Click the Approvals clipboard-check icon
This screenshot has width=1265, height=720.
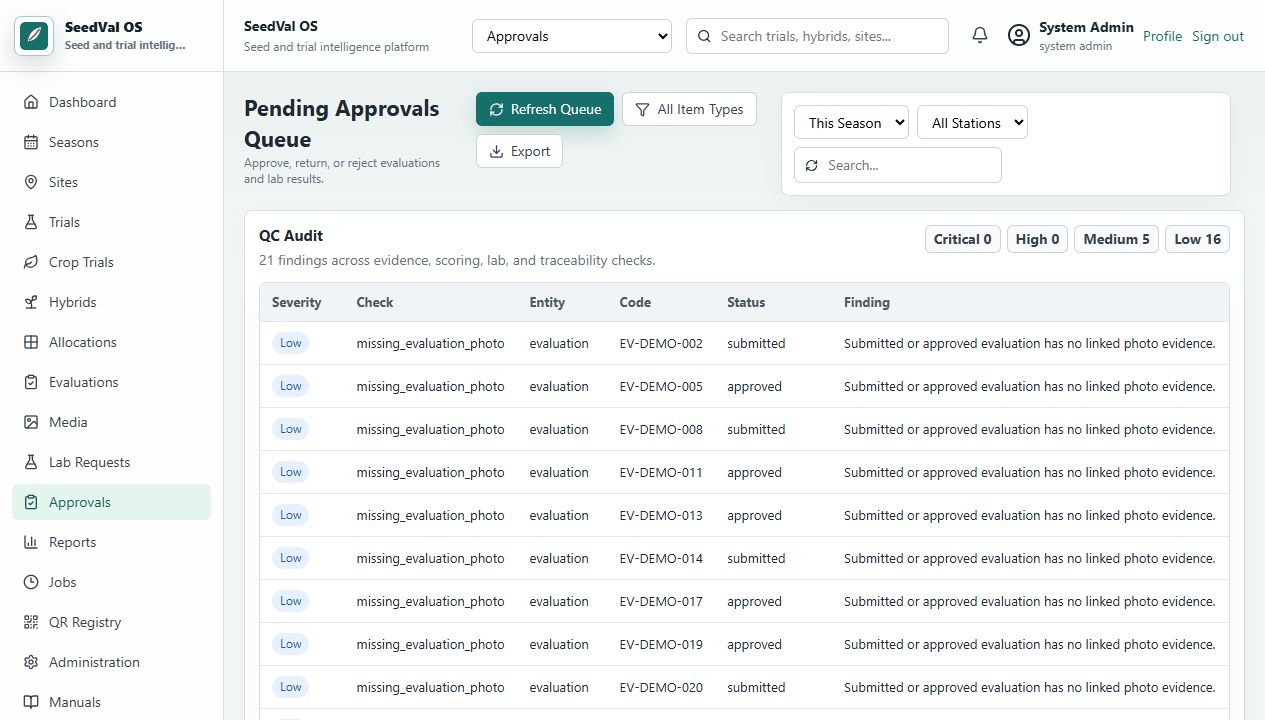pyautogui.click(x=31, y=502)
